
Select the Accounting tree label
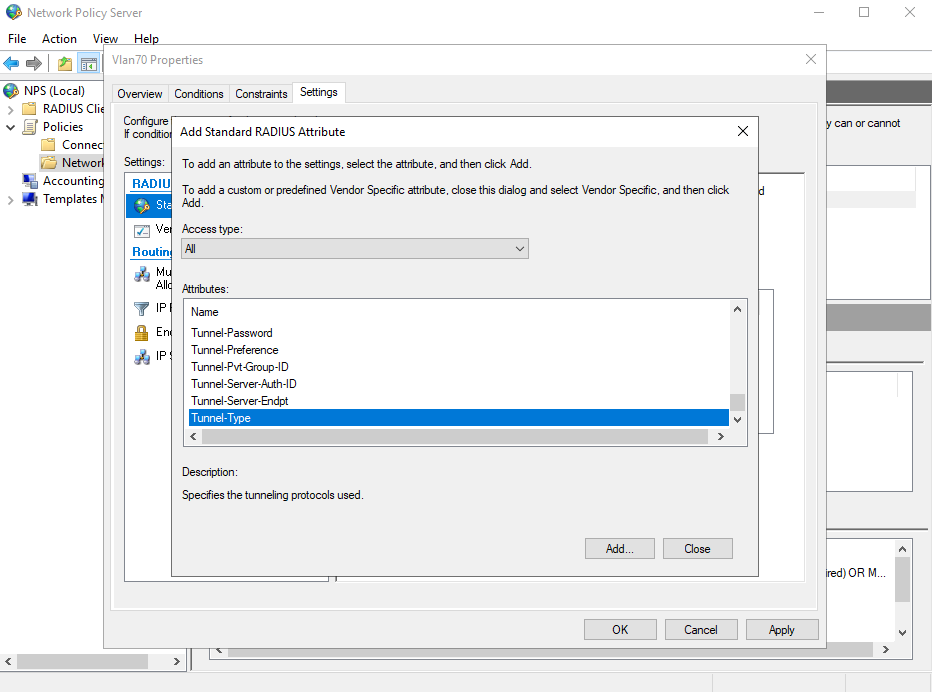click(x=73, y=181)
